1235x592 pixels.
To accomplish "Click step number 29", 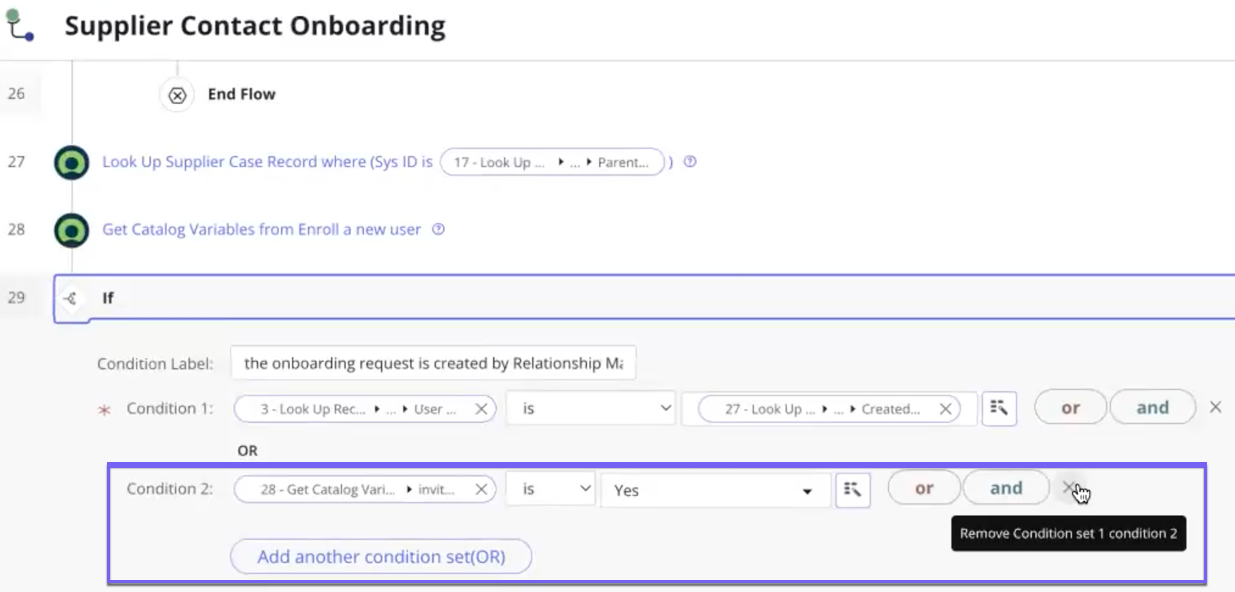I will (x=17, y=297).
